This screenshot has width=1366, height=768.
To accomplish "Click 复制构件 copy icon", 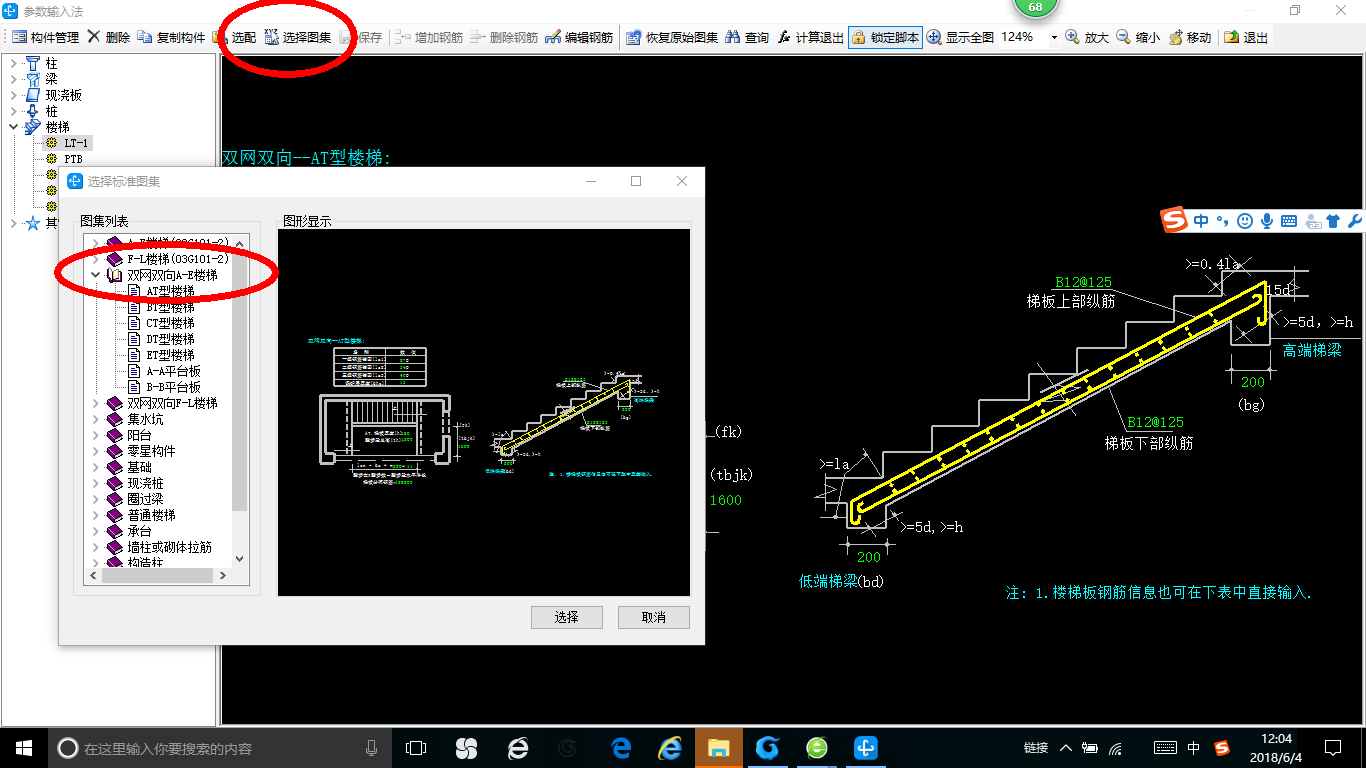I will (x=145, y=37).
